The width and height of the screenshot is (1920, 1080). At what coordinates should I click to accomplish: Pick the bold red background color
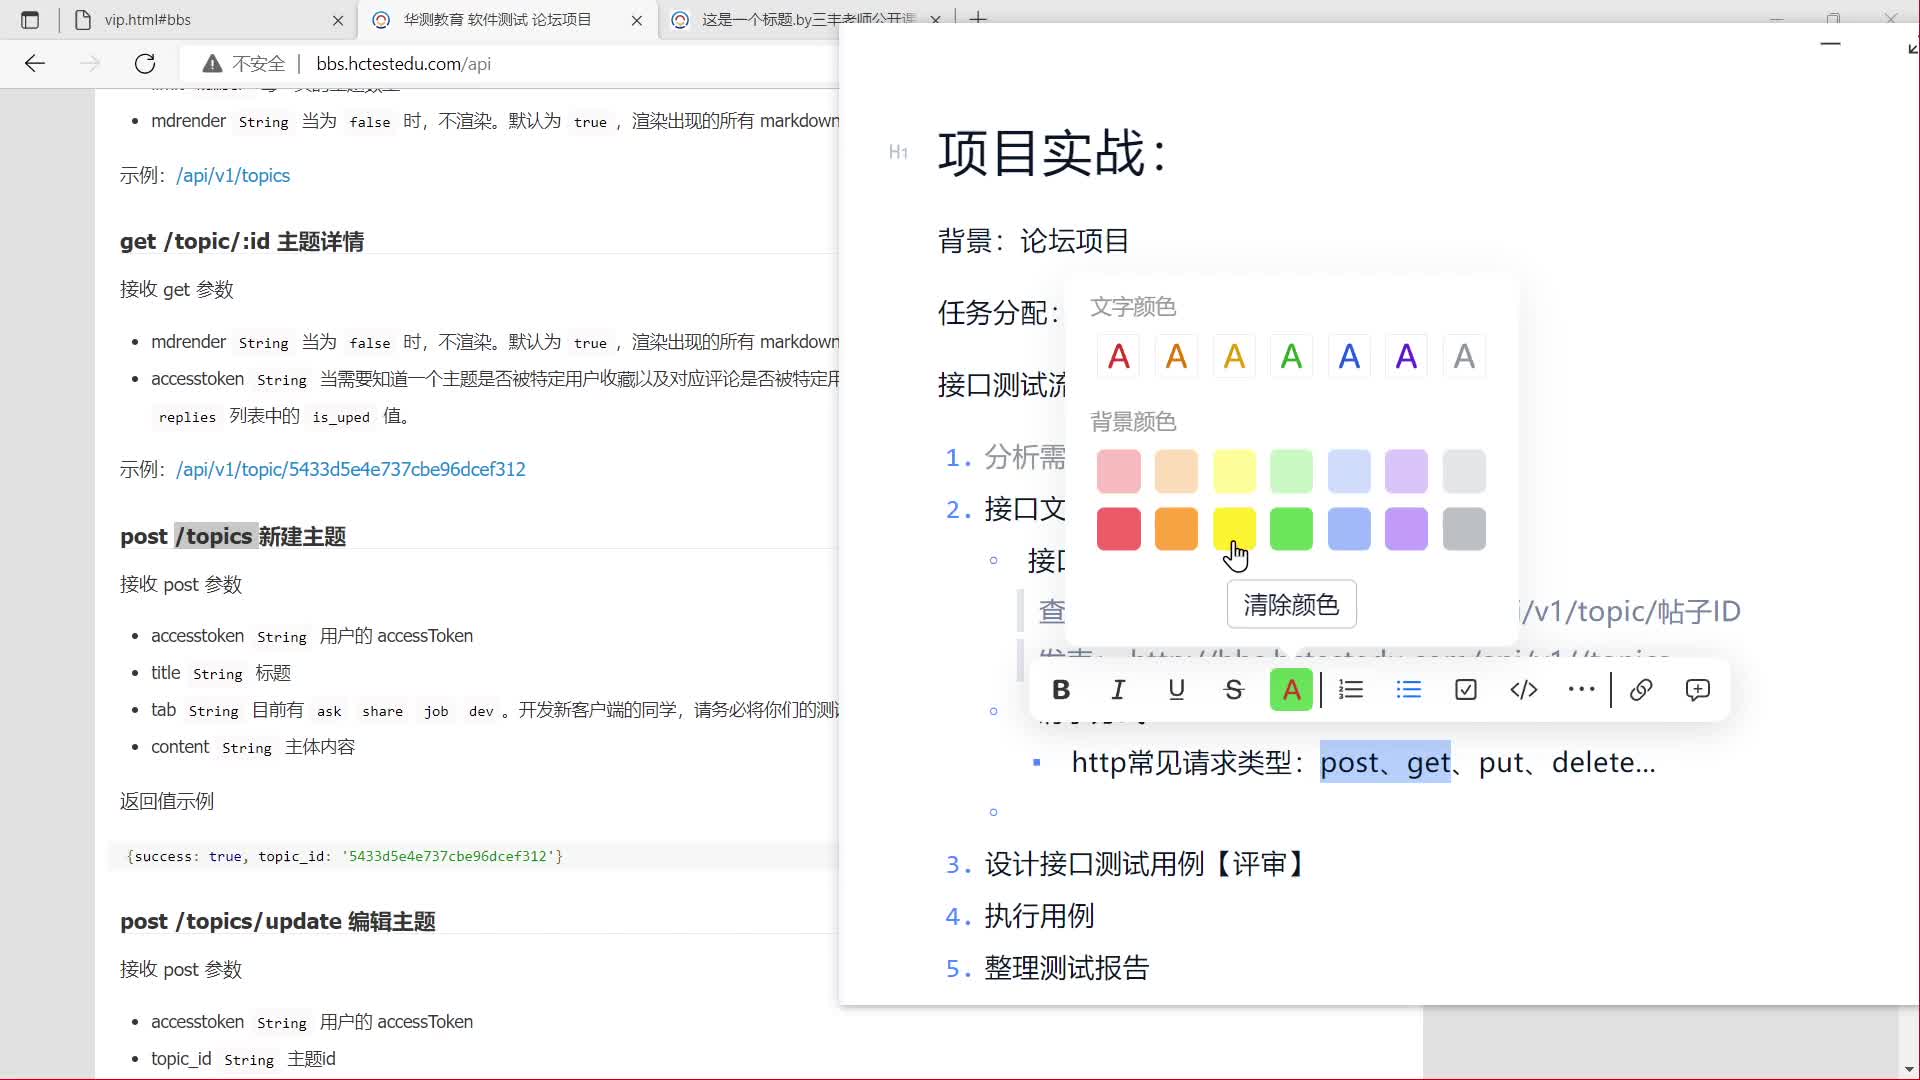(x=1119, y=529)
